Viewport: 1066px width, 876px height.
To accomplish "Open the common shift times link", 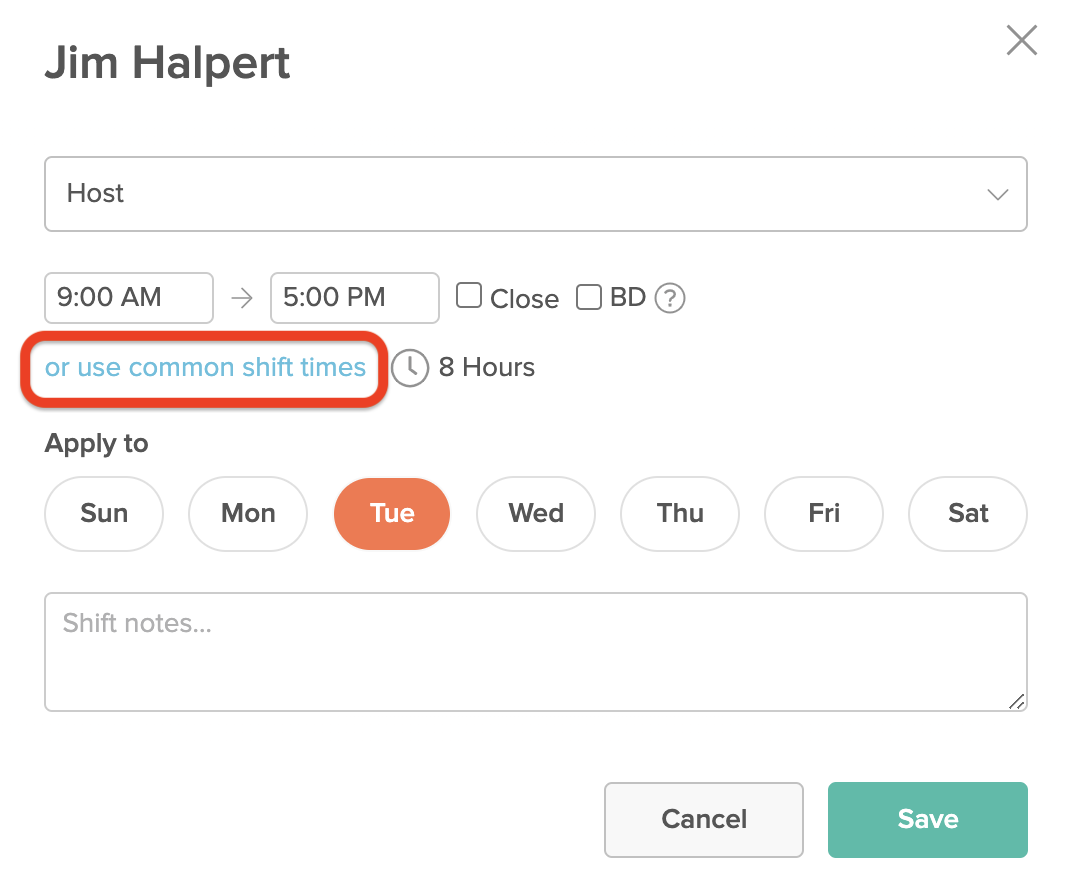I will pyautogui.click(x=205, y=367).
